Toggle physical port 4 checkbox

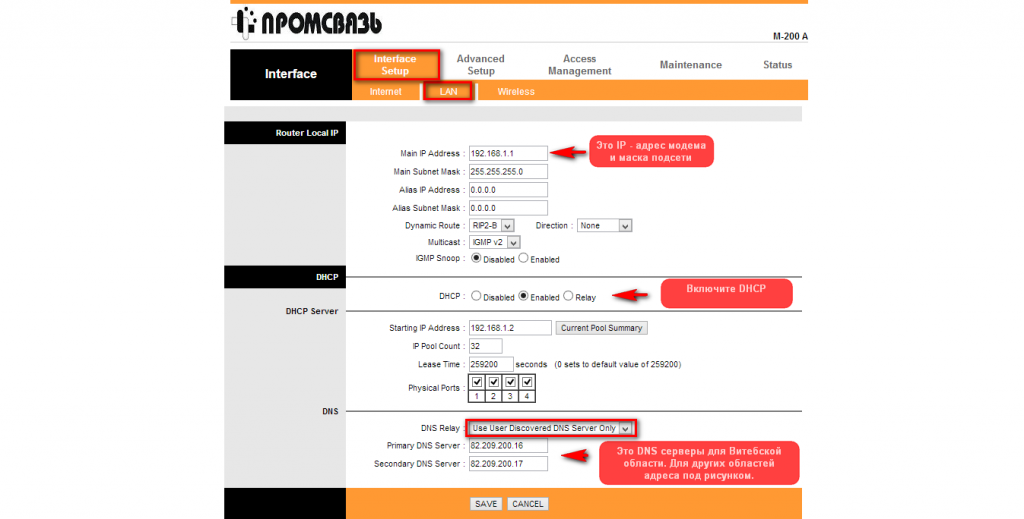(527, 382)
